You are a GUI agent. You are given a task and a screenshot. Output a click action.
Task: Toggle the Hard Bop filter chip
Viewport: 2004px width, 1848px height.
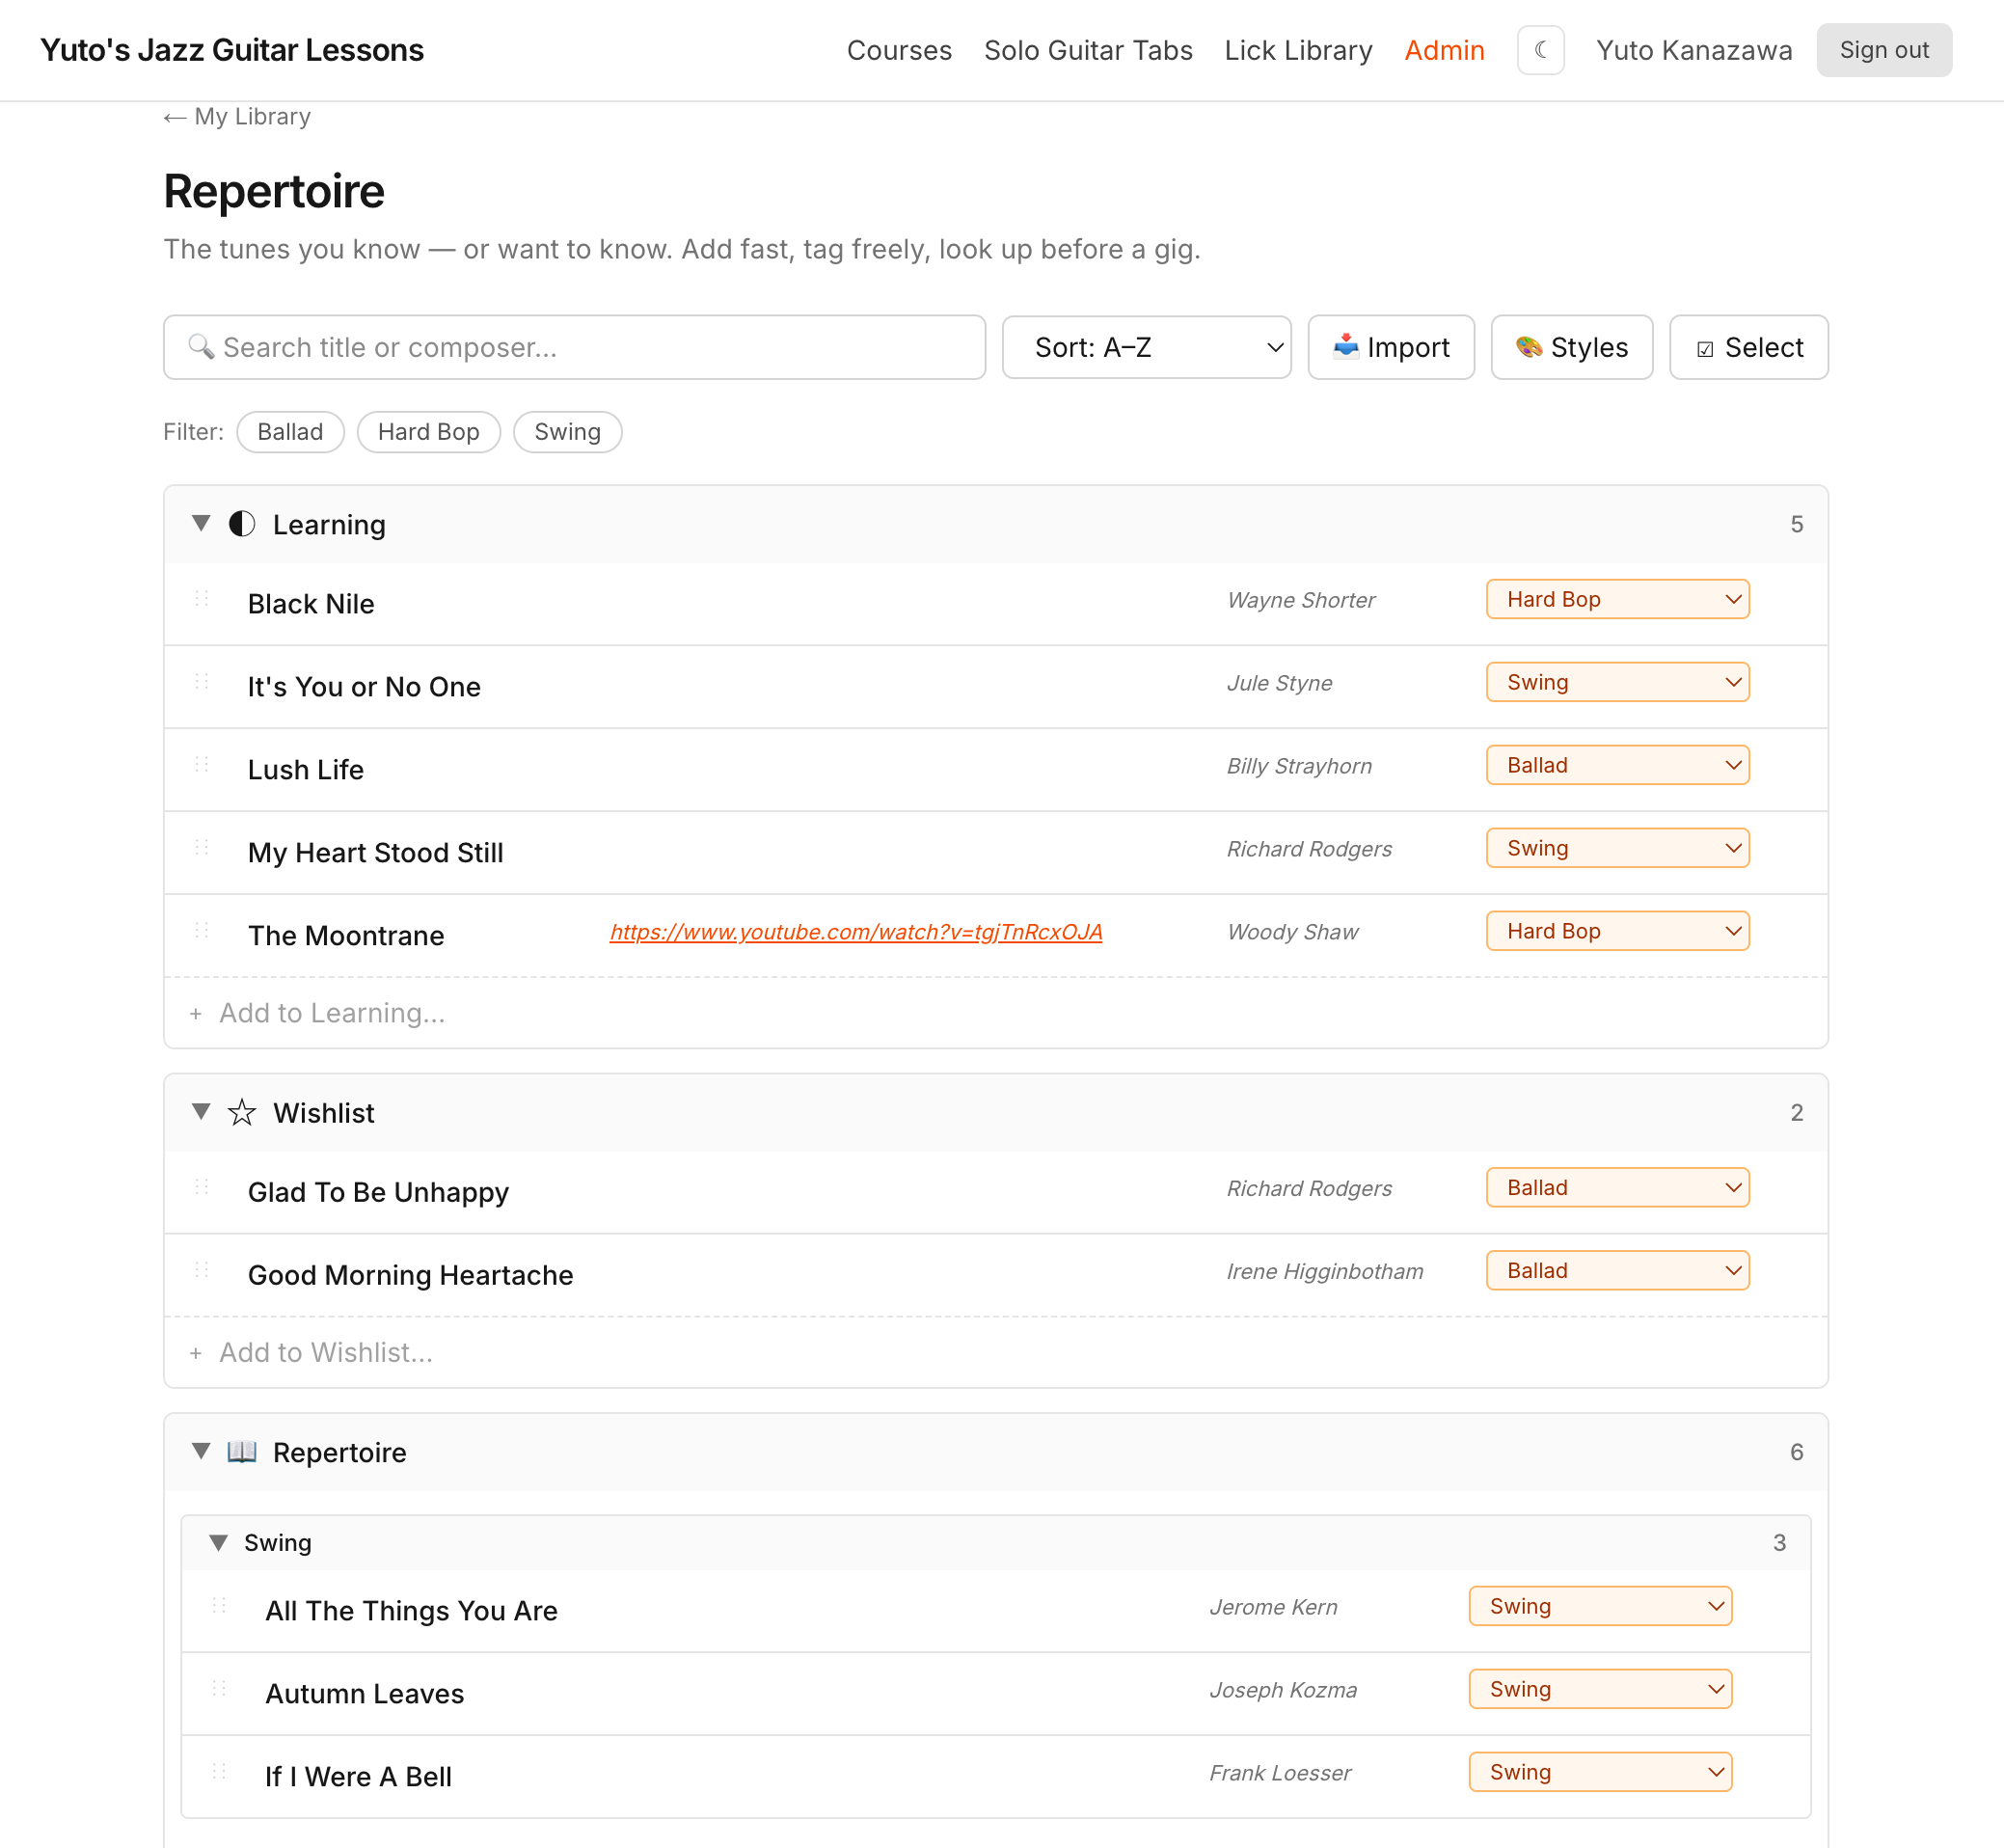(428, 432)
